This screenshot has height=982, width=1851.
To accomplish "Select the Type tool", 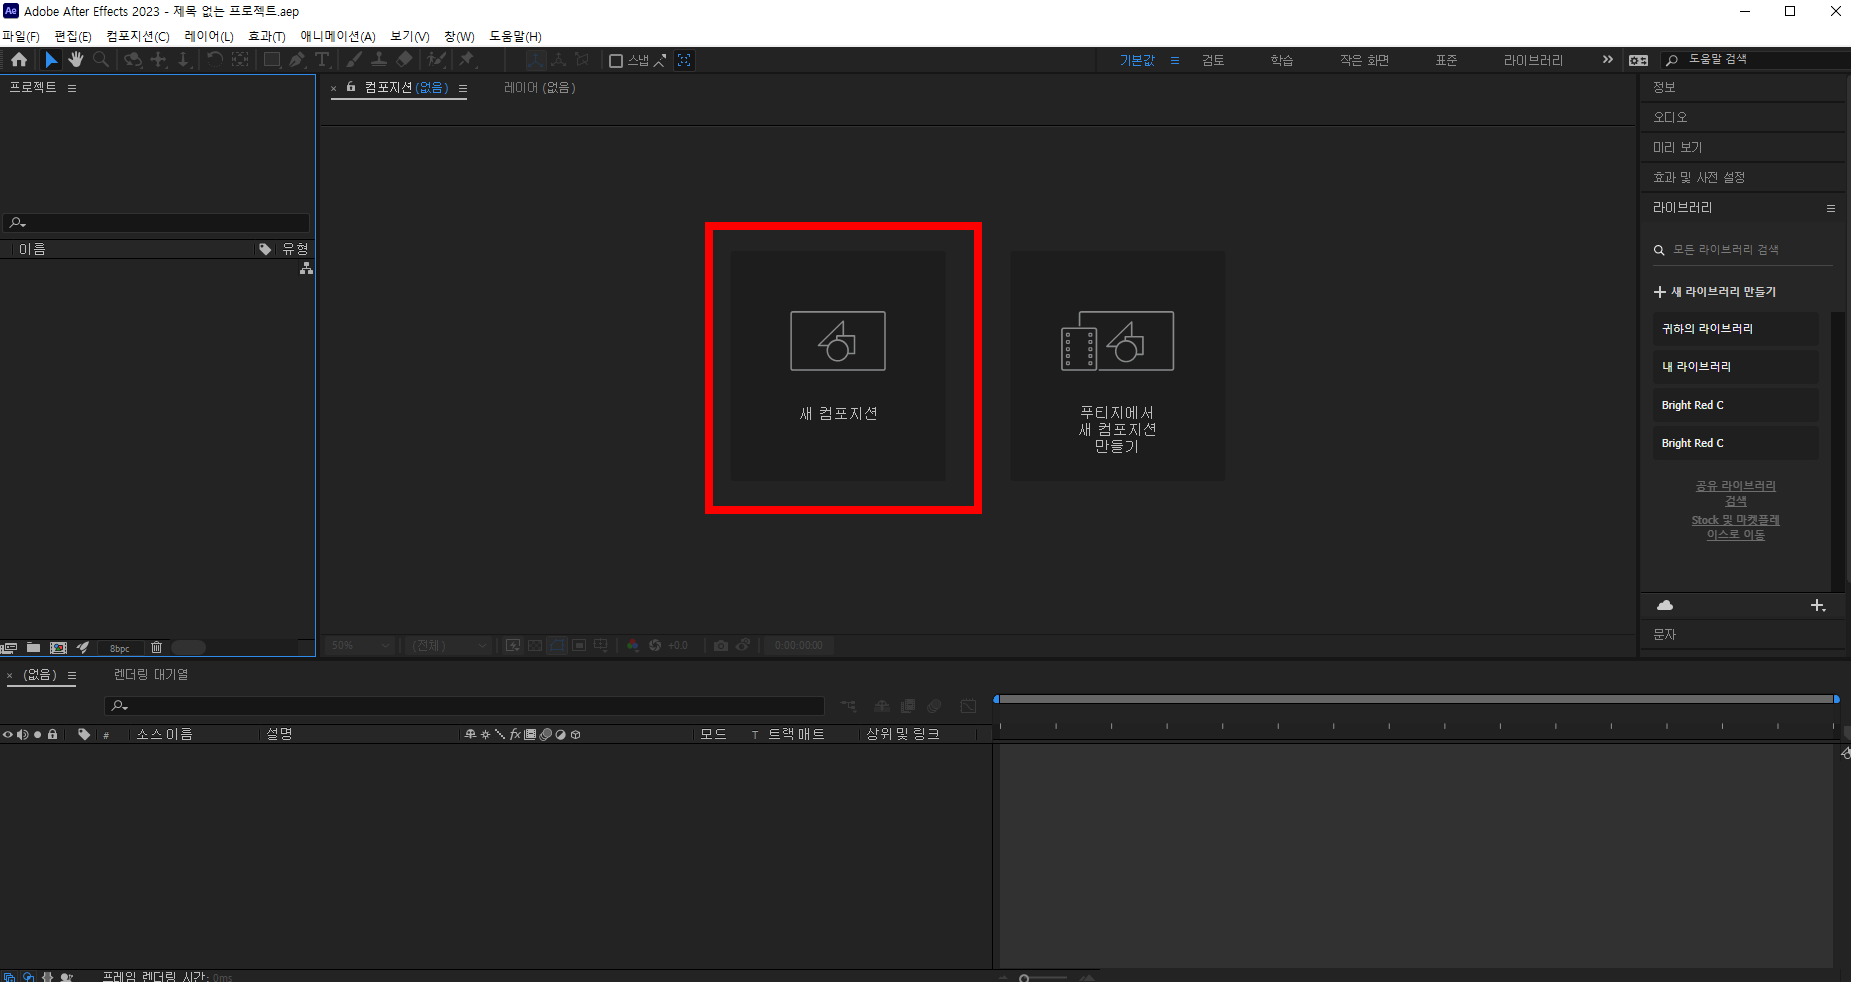I will [x=322, y=60].
